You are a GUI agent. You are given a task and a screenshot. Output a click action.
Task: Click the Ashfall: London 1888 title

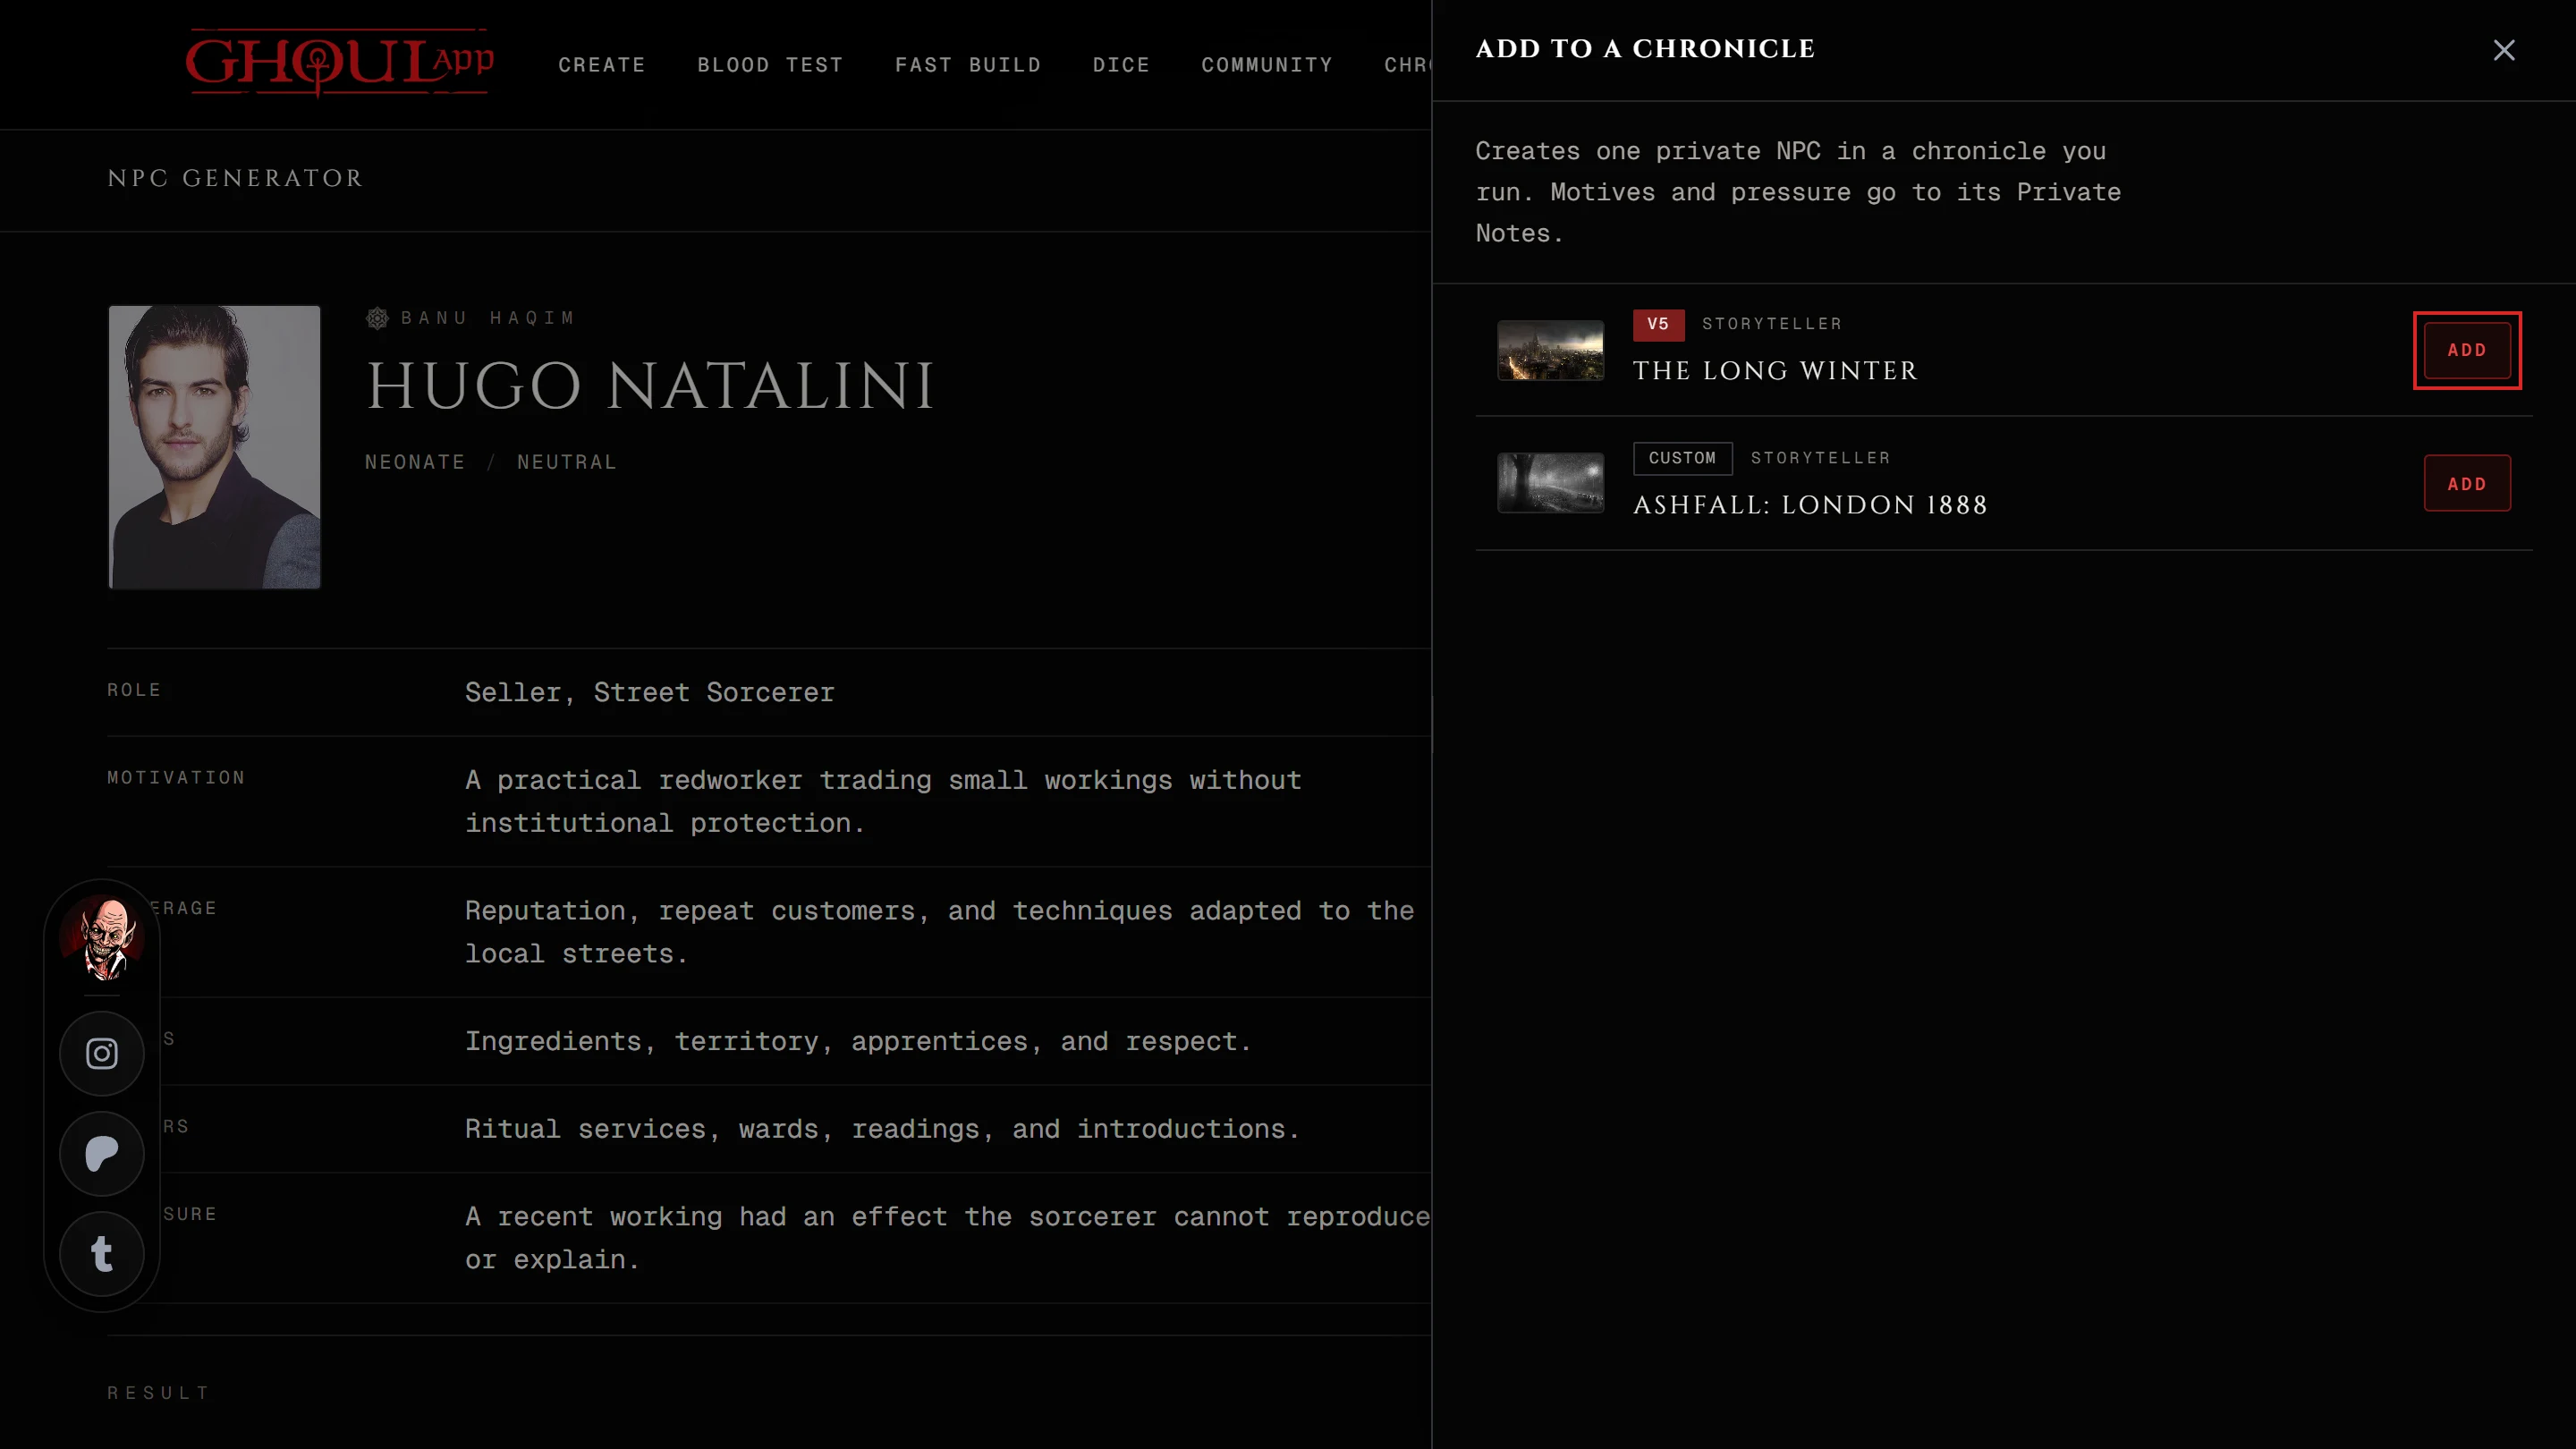click(x=1810, y=505)
